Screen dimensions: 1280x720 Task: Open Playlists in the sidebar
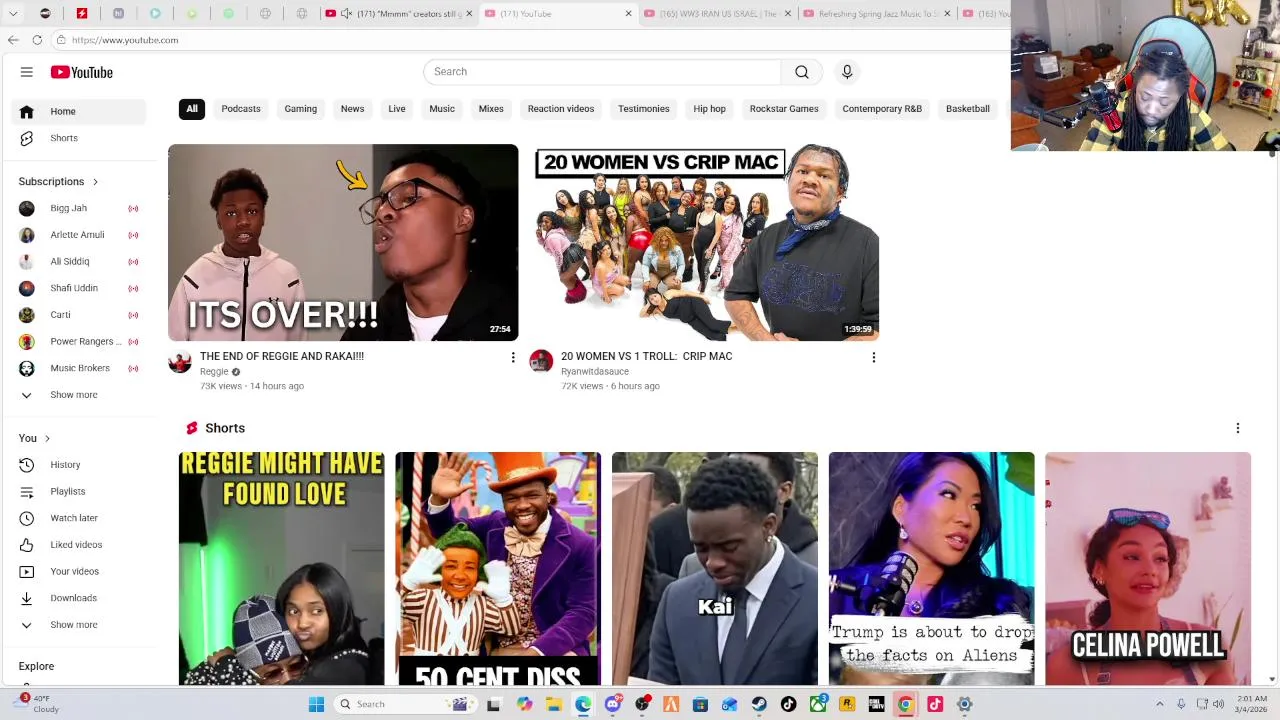click(x=79, y=491)
